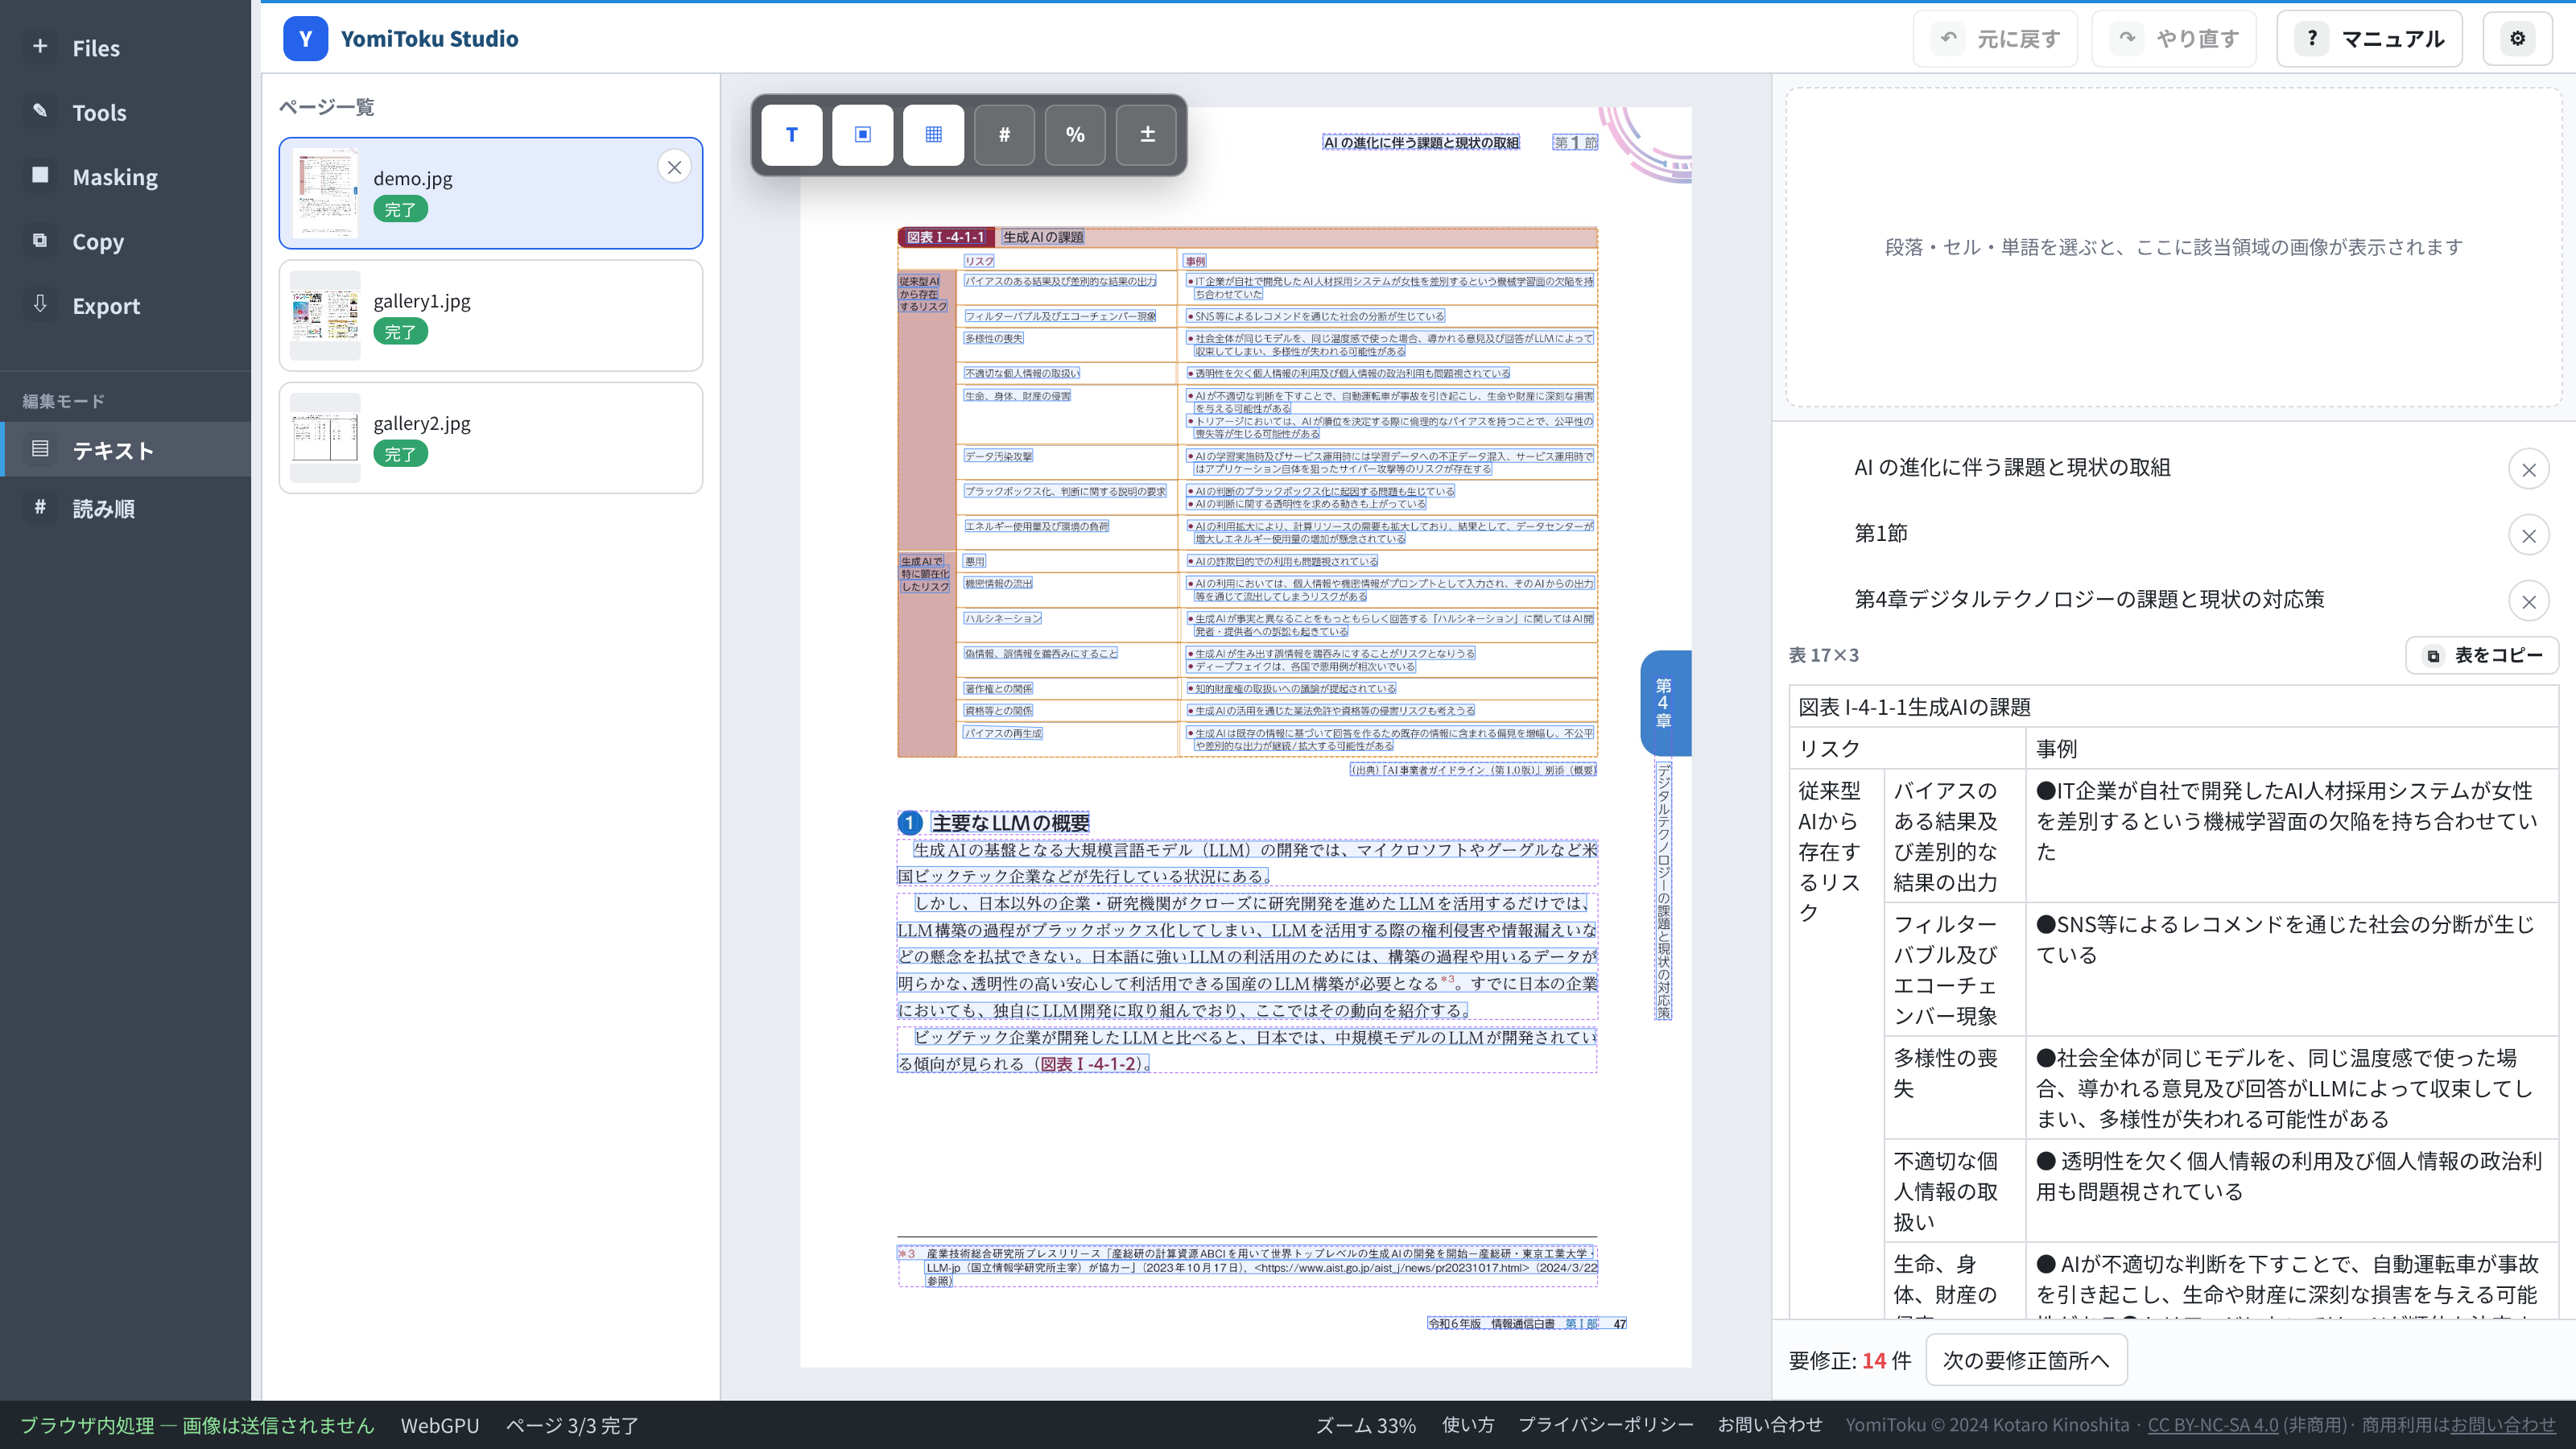Open 使い方 link in footer
This screenshot has height=1449, width=2576.
[1467, 1425]
